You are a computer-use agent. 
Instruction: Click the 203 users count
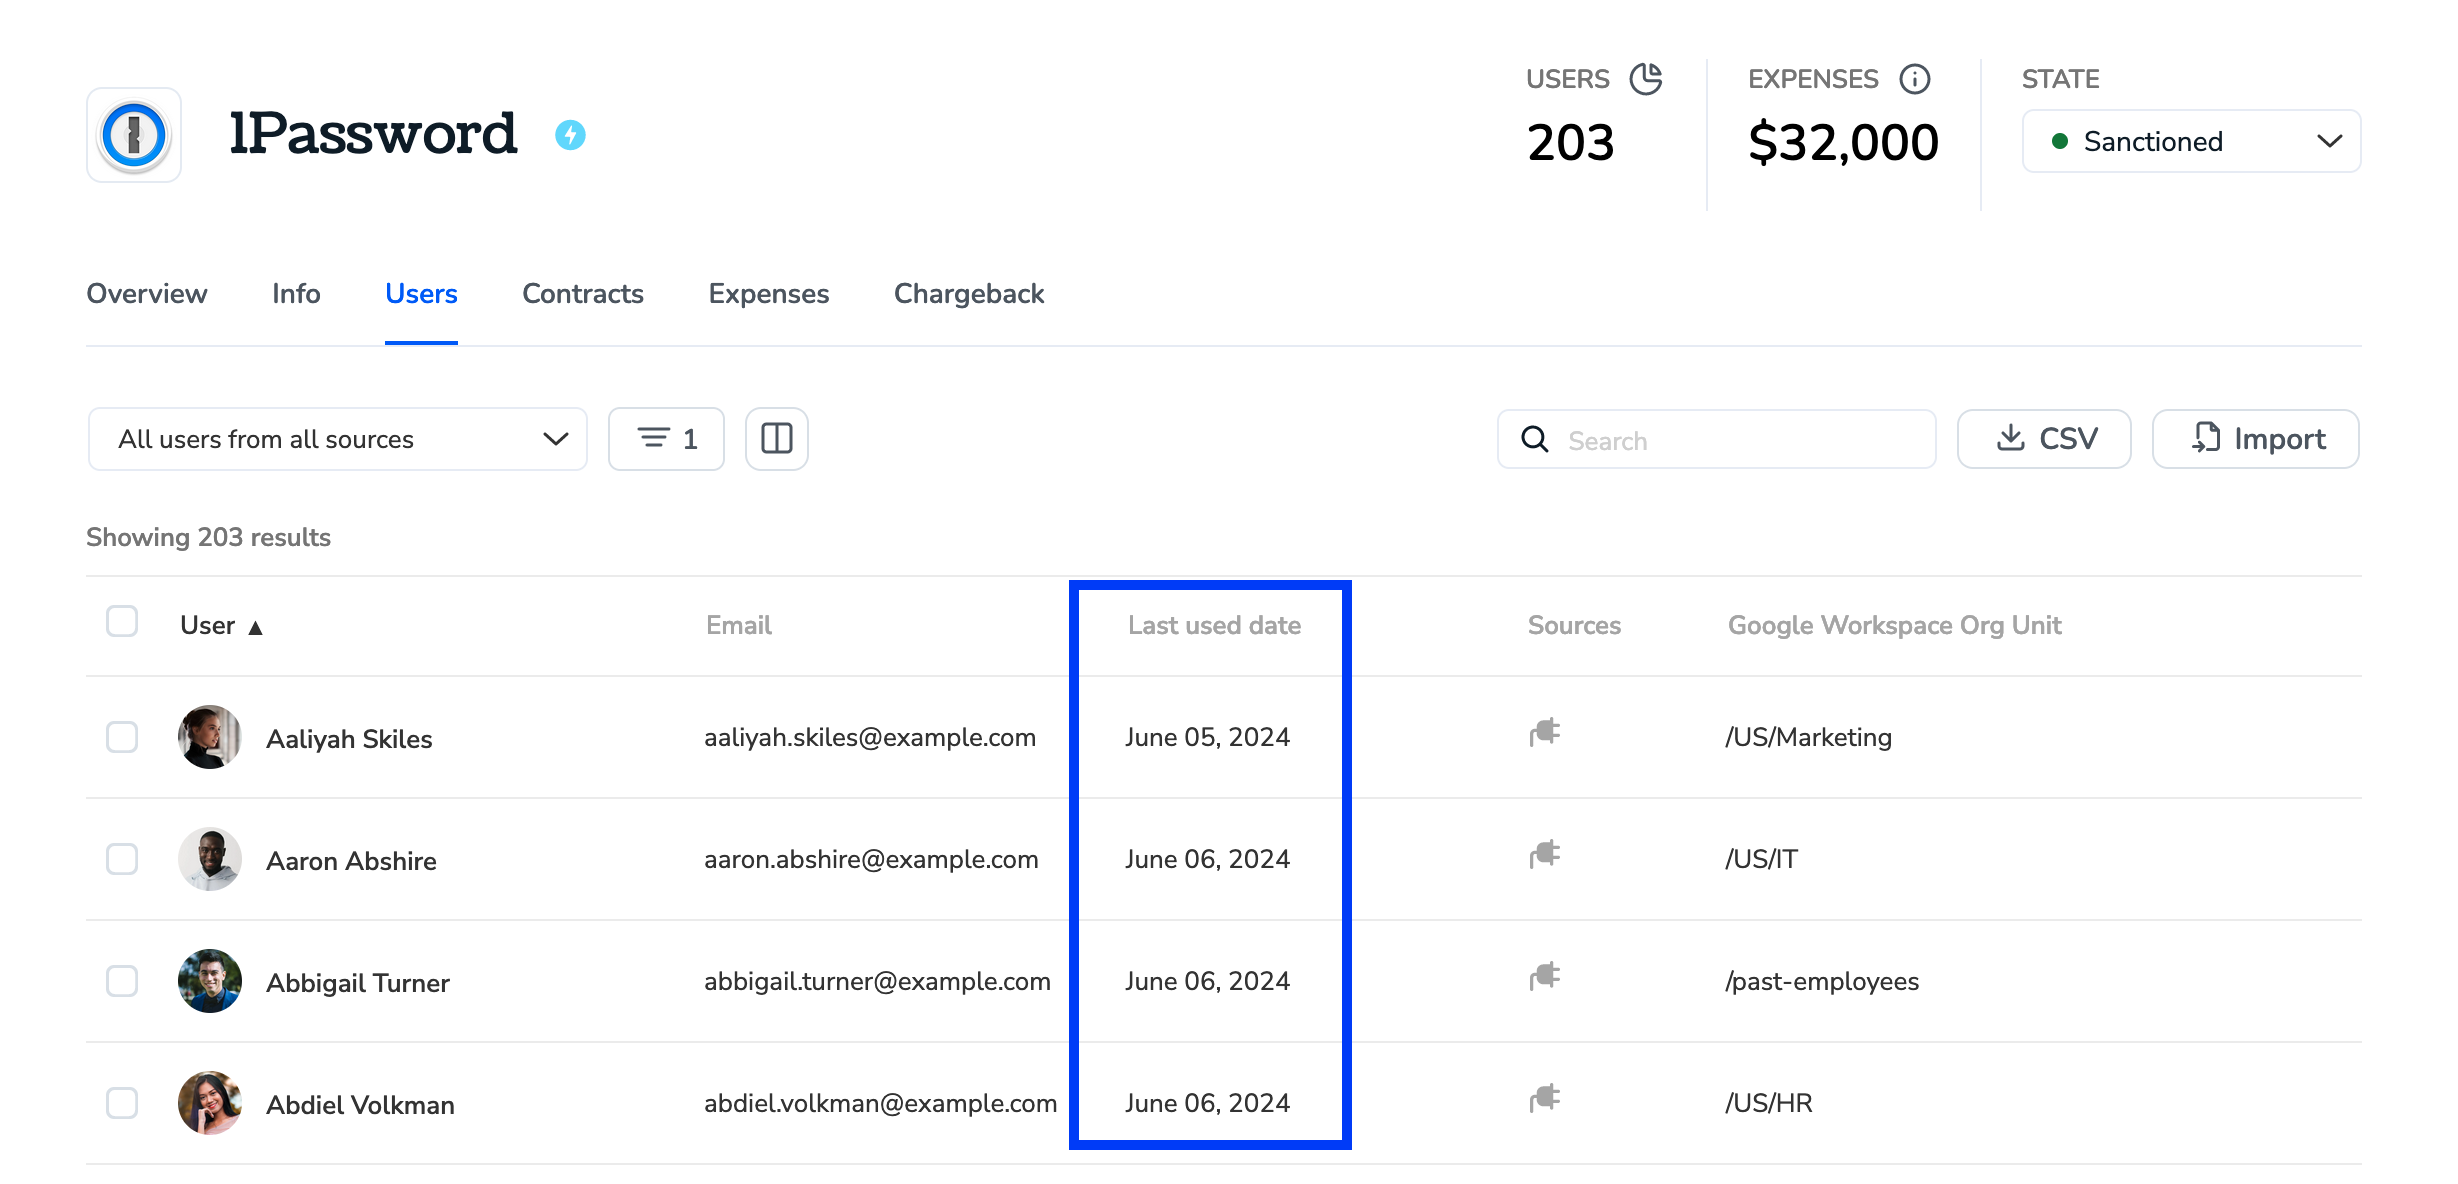click(x=1570, y=142)
